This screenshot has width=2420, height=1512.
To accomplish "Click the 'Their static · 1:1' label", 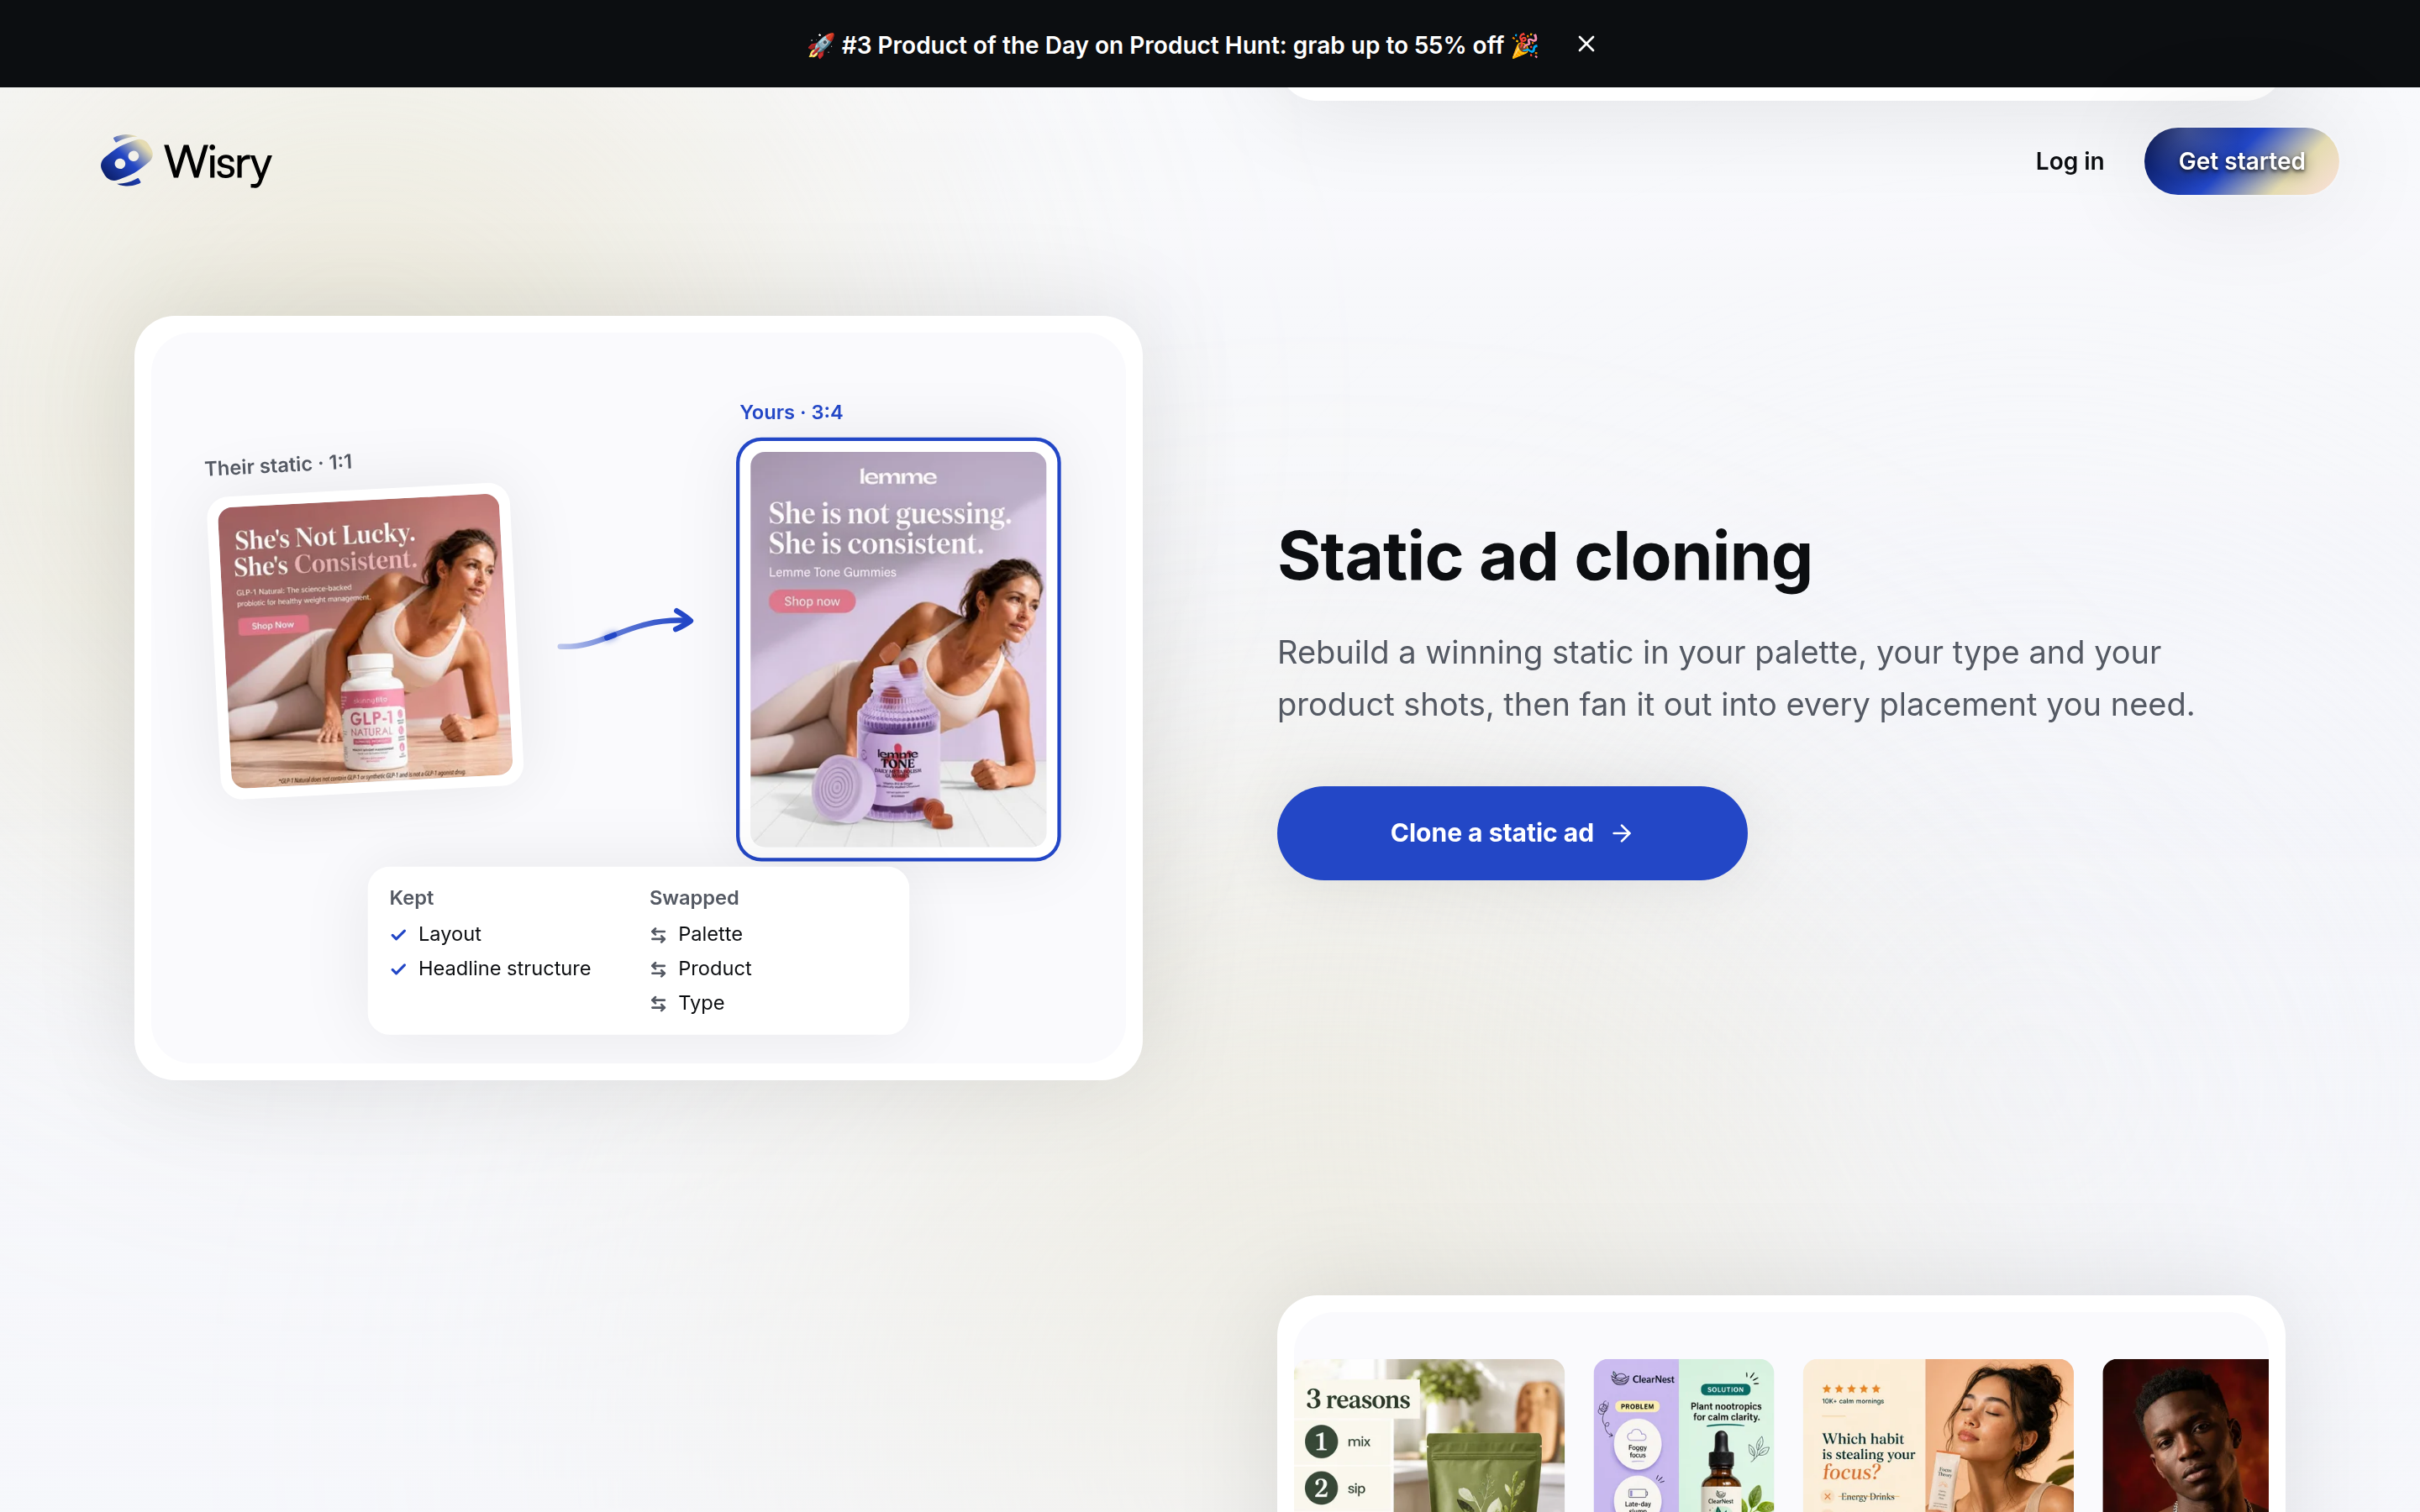I will pyautogui.click(x=278, y=465).
